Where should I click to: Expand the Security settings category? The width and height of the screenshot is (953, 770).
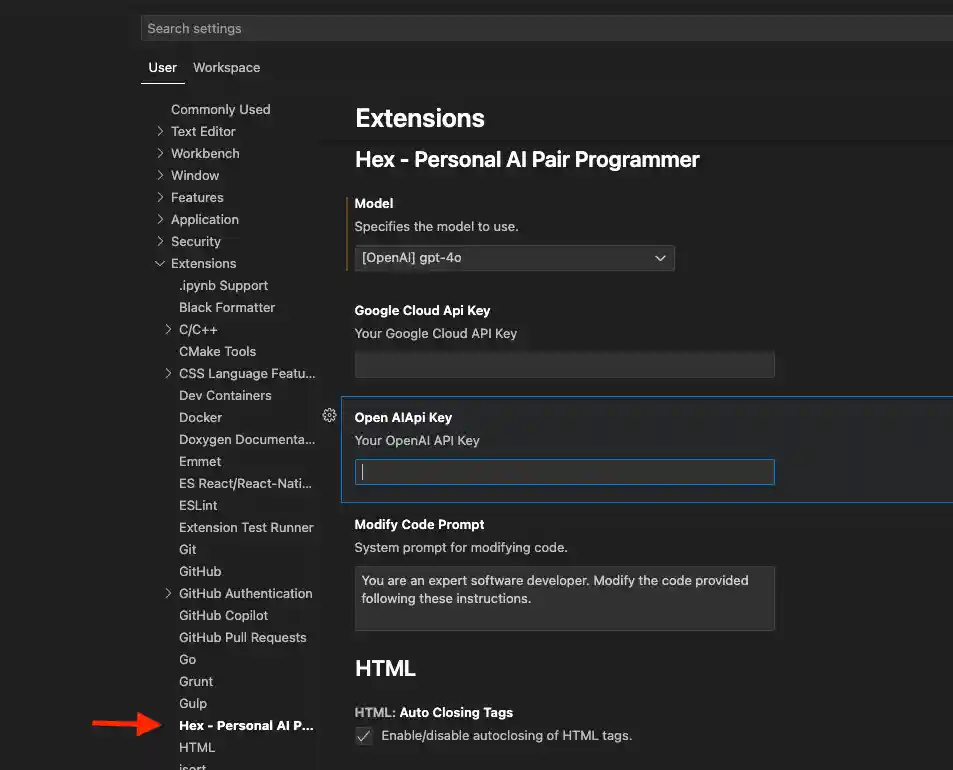(x=195, y=241)
